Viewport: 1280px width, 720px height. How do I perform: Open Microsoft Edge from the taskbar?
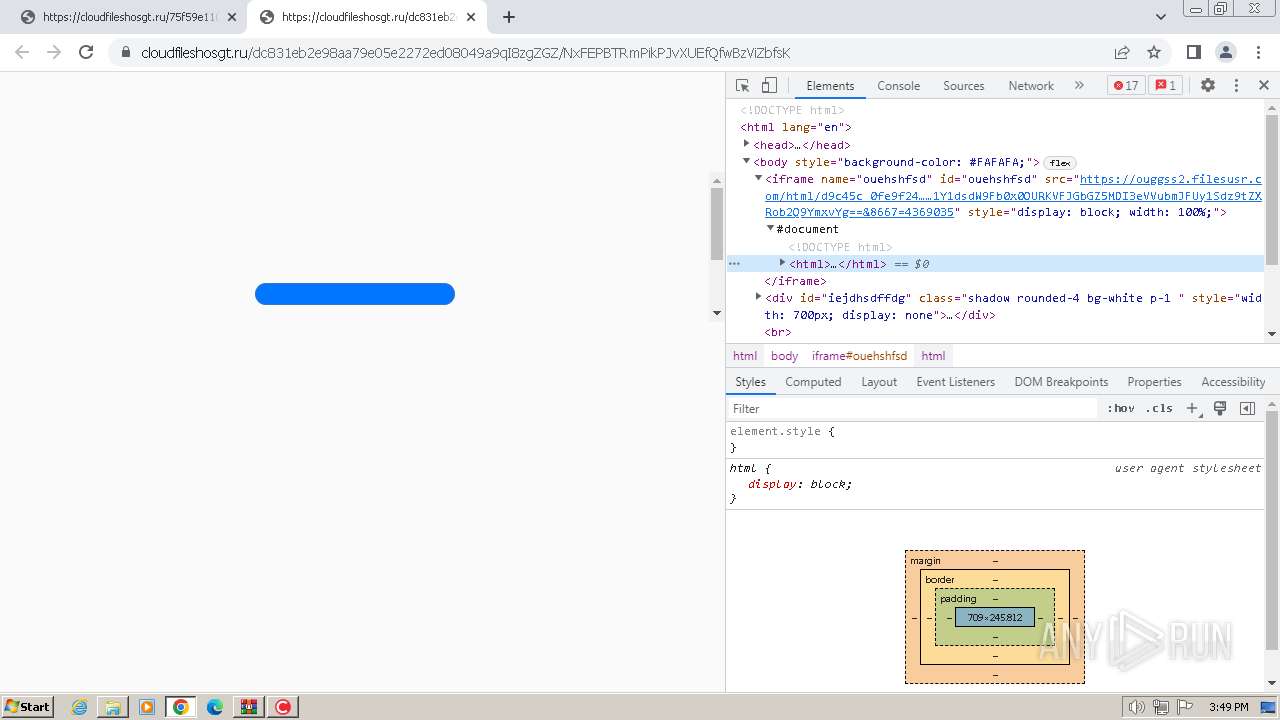215,707
